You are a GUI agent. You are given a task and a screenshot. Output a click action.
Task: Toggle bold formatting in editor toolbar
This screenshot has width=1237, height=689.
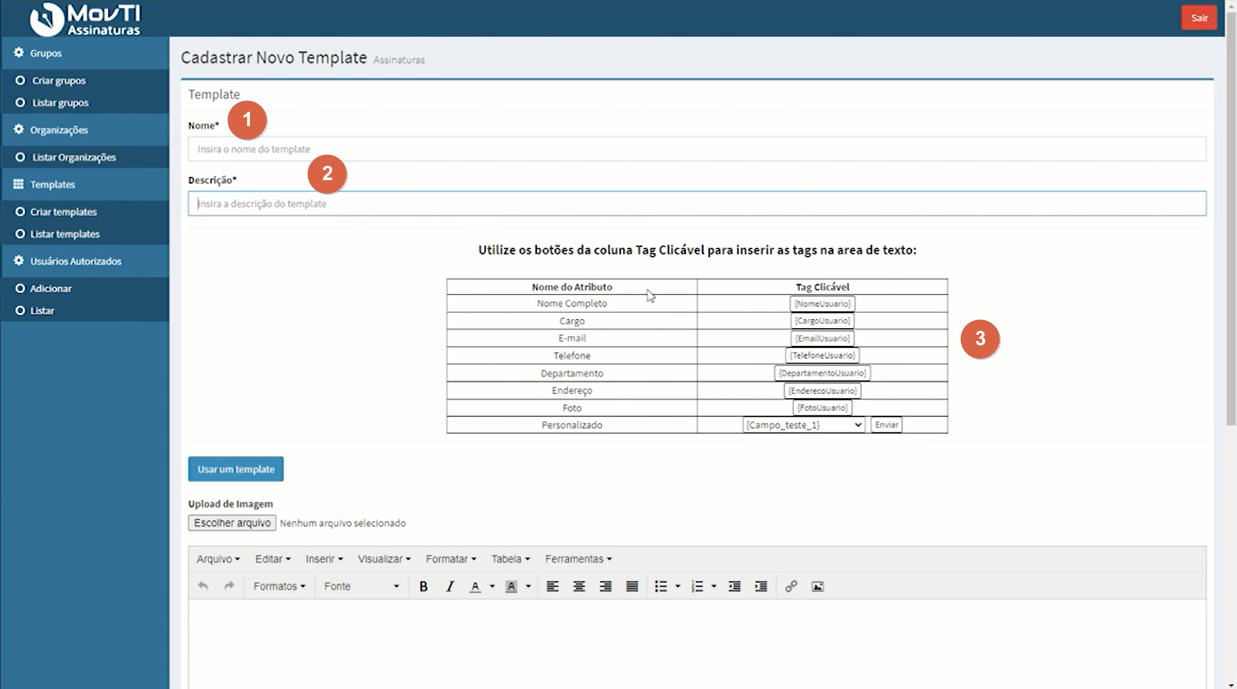(x=423, y=587)
